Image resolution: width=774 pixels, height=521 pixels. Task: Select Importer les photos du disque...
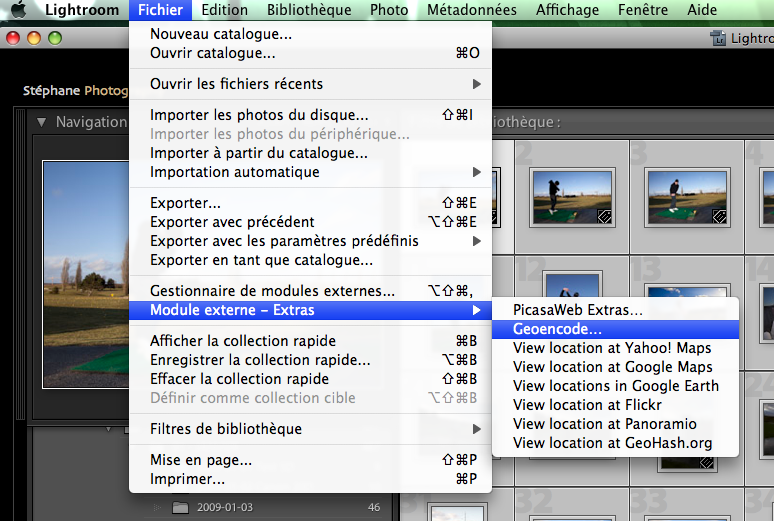tap(310, 115)
